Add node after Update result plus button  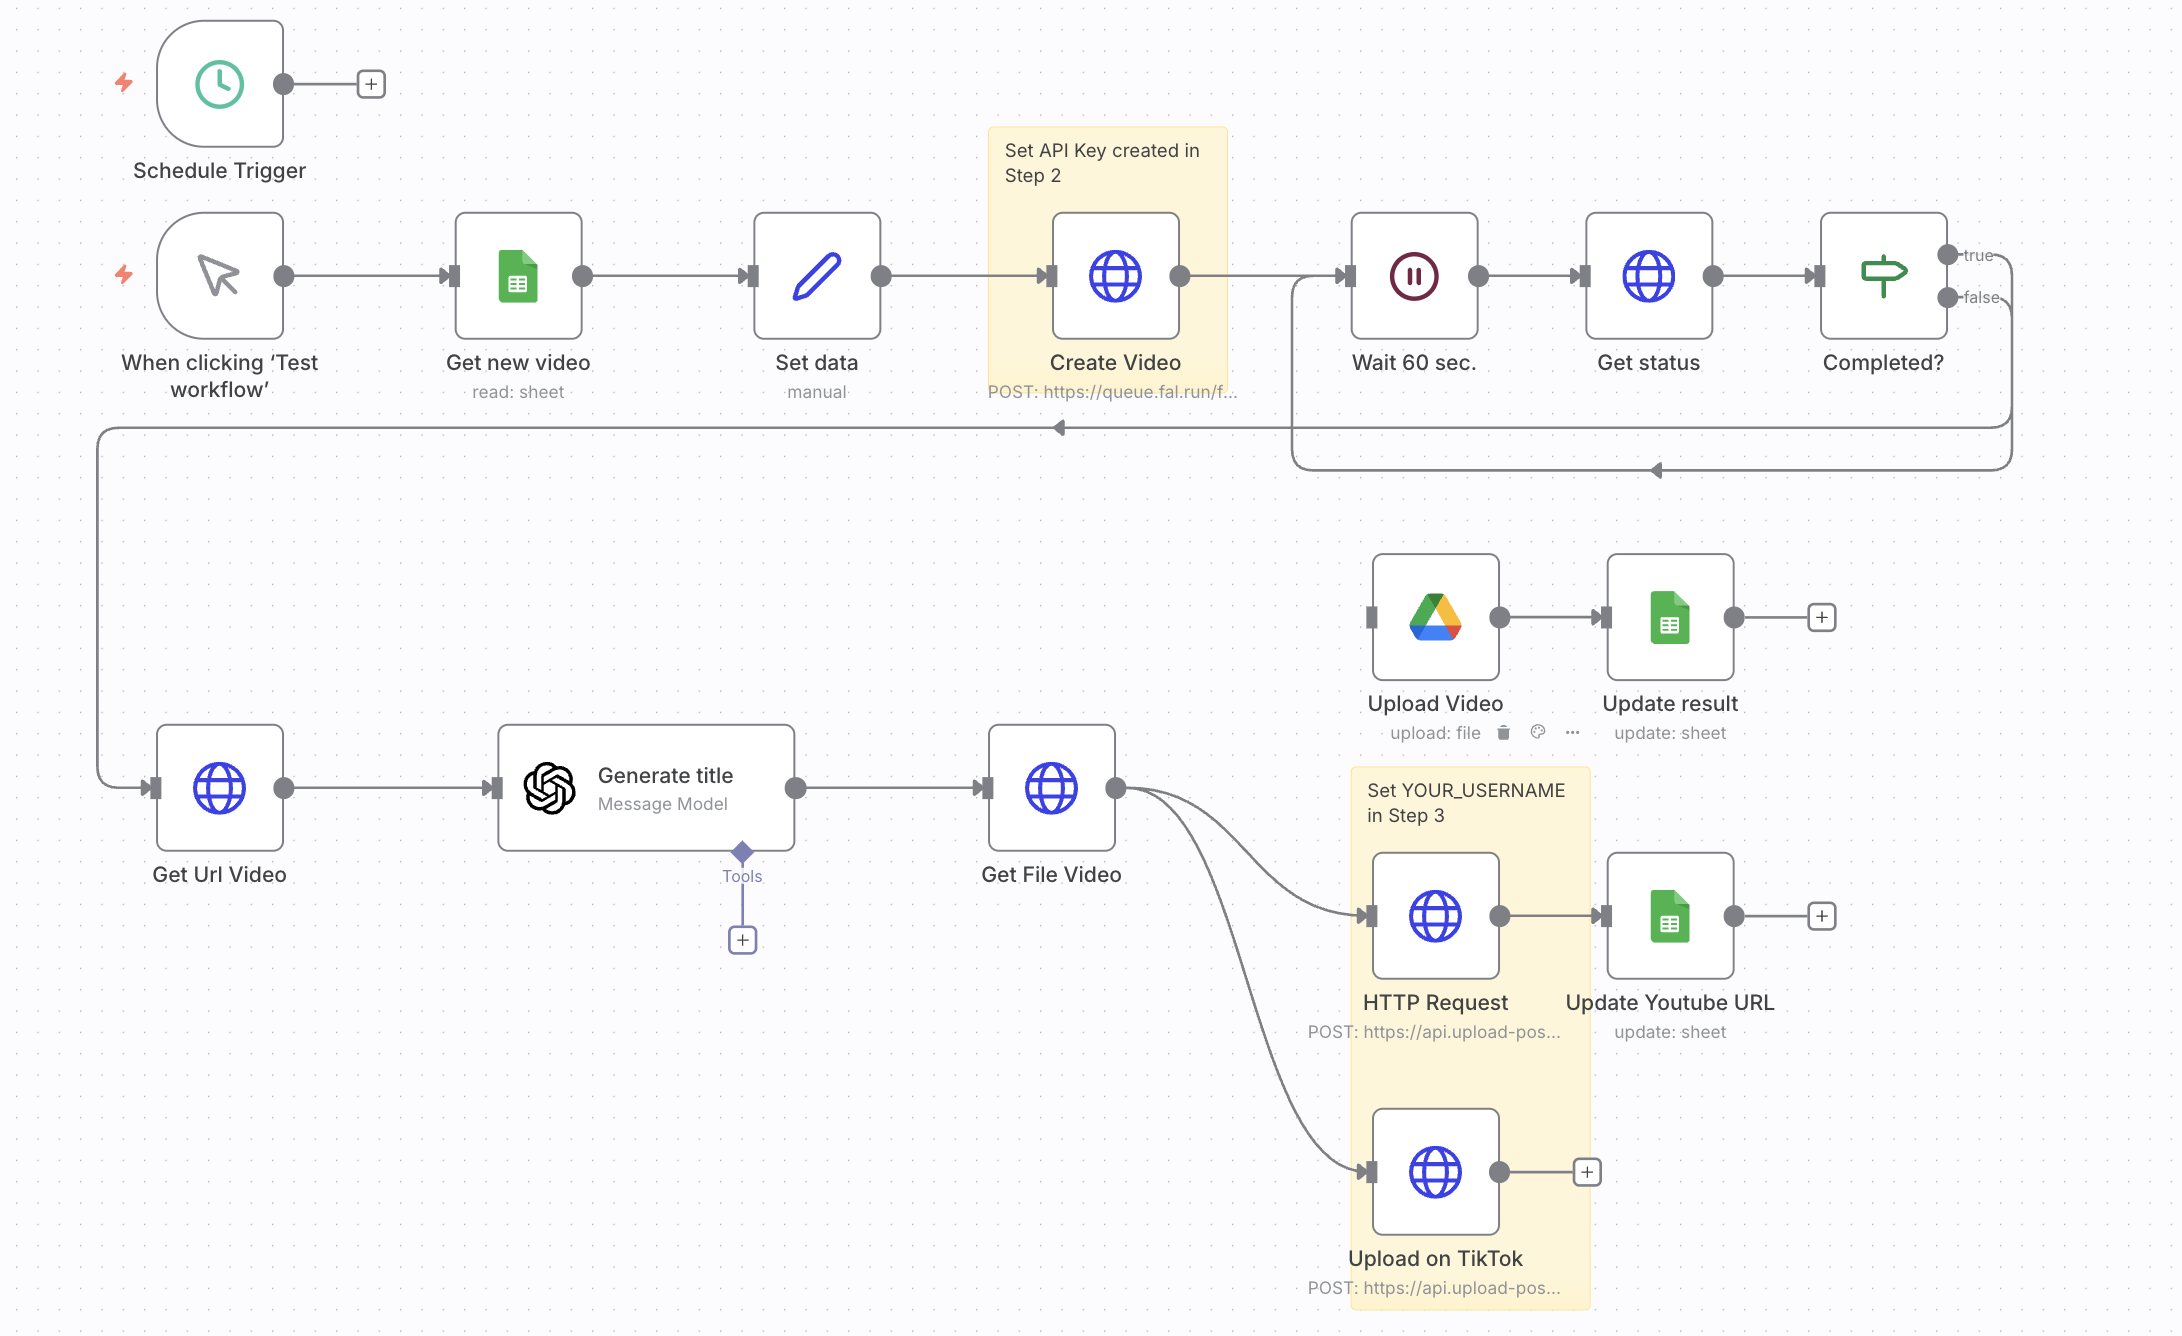1822,617
